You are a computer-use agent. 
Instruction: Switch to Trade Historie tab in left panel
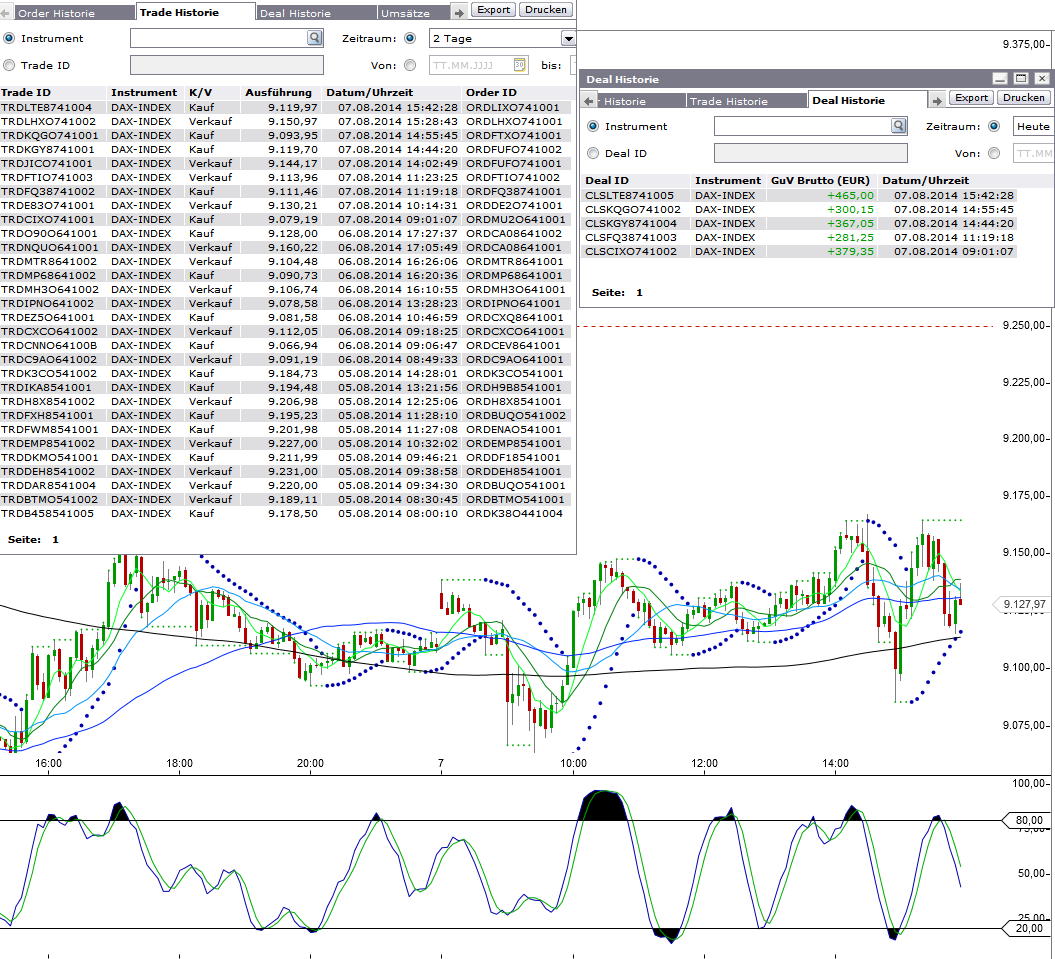tap(195, 12)
